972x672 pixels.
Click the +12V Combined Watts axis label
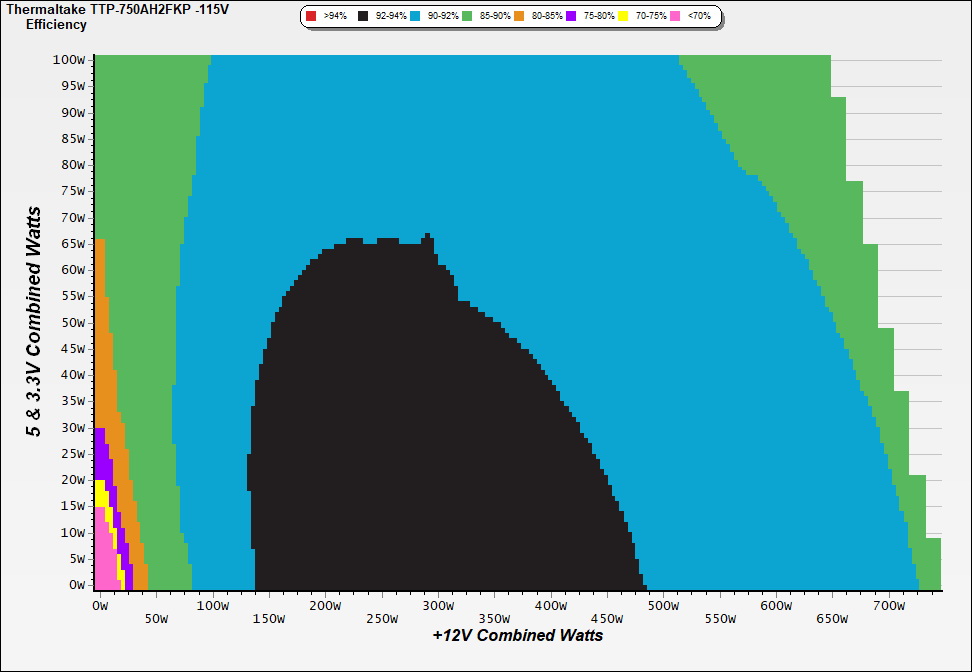pyautogui.click(x=517, y=635)
